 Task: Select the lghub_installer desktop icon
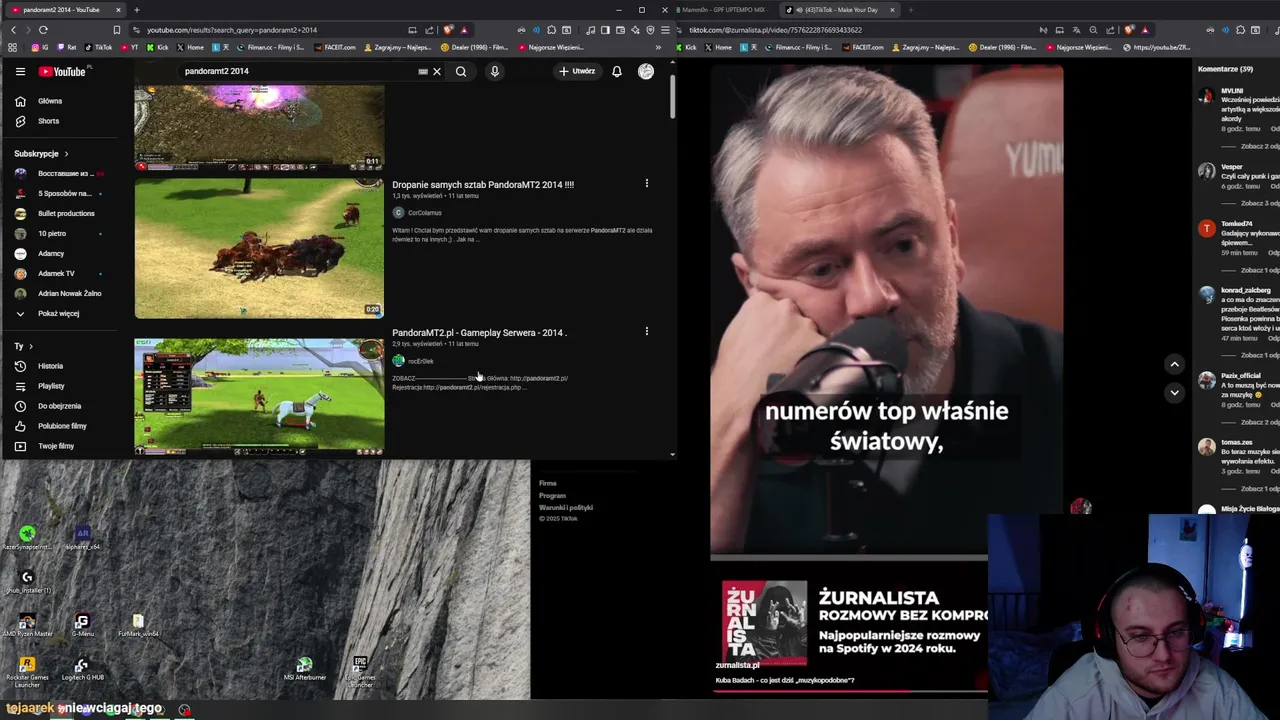[27, 581]
